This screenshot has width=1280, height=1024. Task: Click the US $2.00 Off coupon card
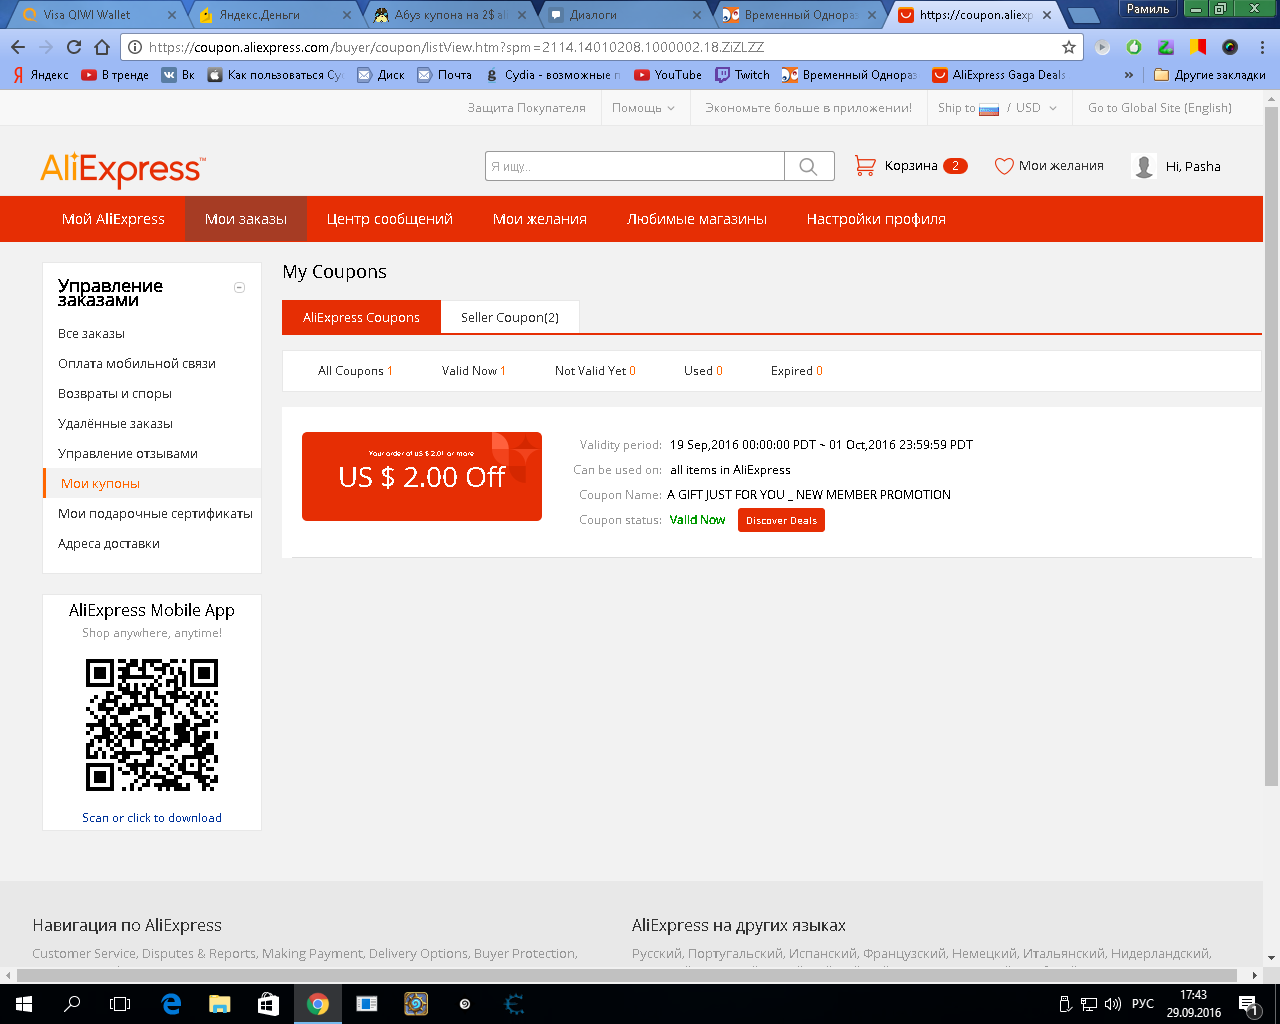click(x=422, y=476)
